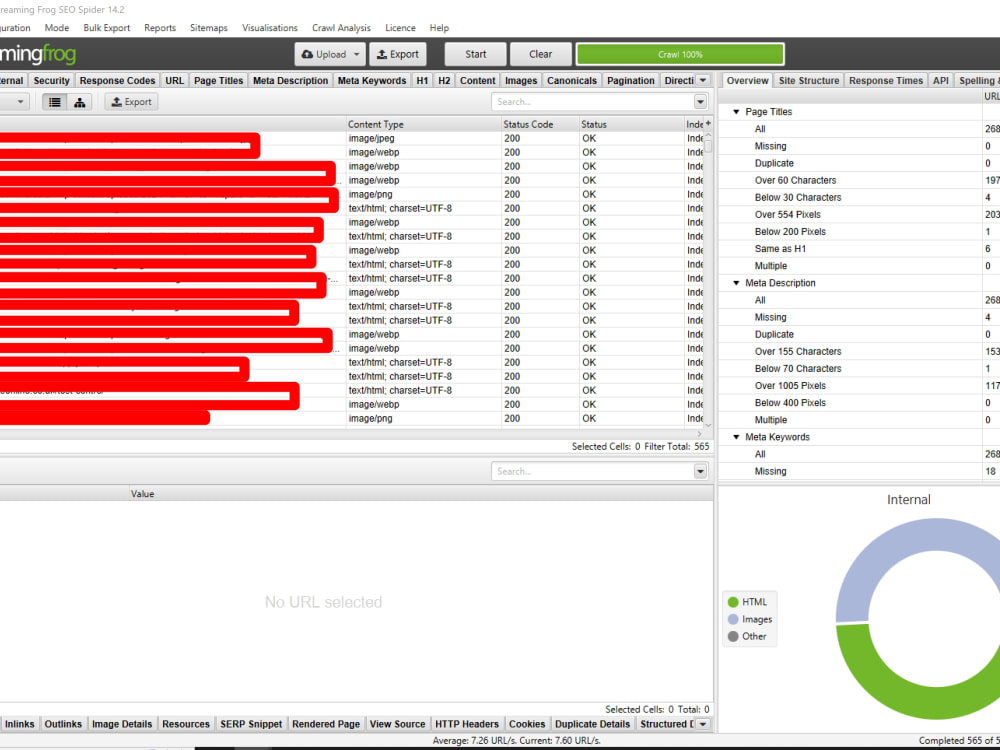Select Over 60 Characters under Page Titles
The height and width of the screenshot is (750, 1000).
tap(795, 180)
